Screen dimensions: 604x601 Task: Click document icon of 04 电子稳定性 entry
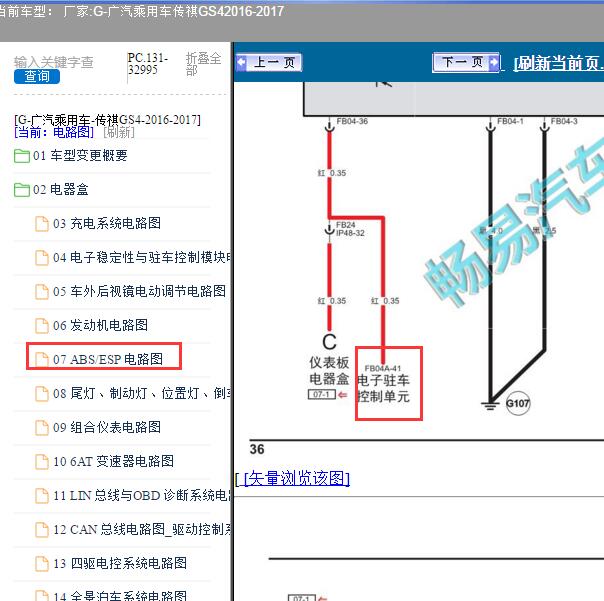pyautogui.click(x=42, y=258)
